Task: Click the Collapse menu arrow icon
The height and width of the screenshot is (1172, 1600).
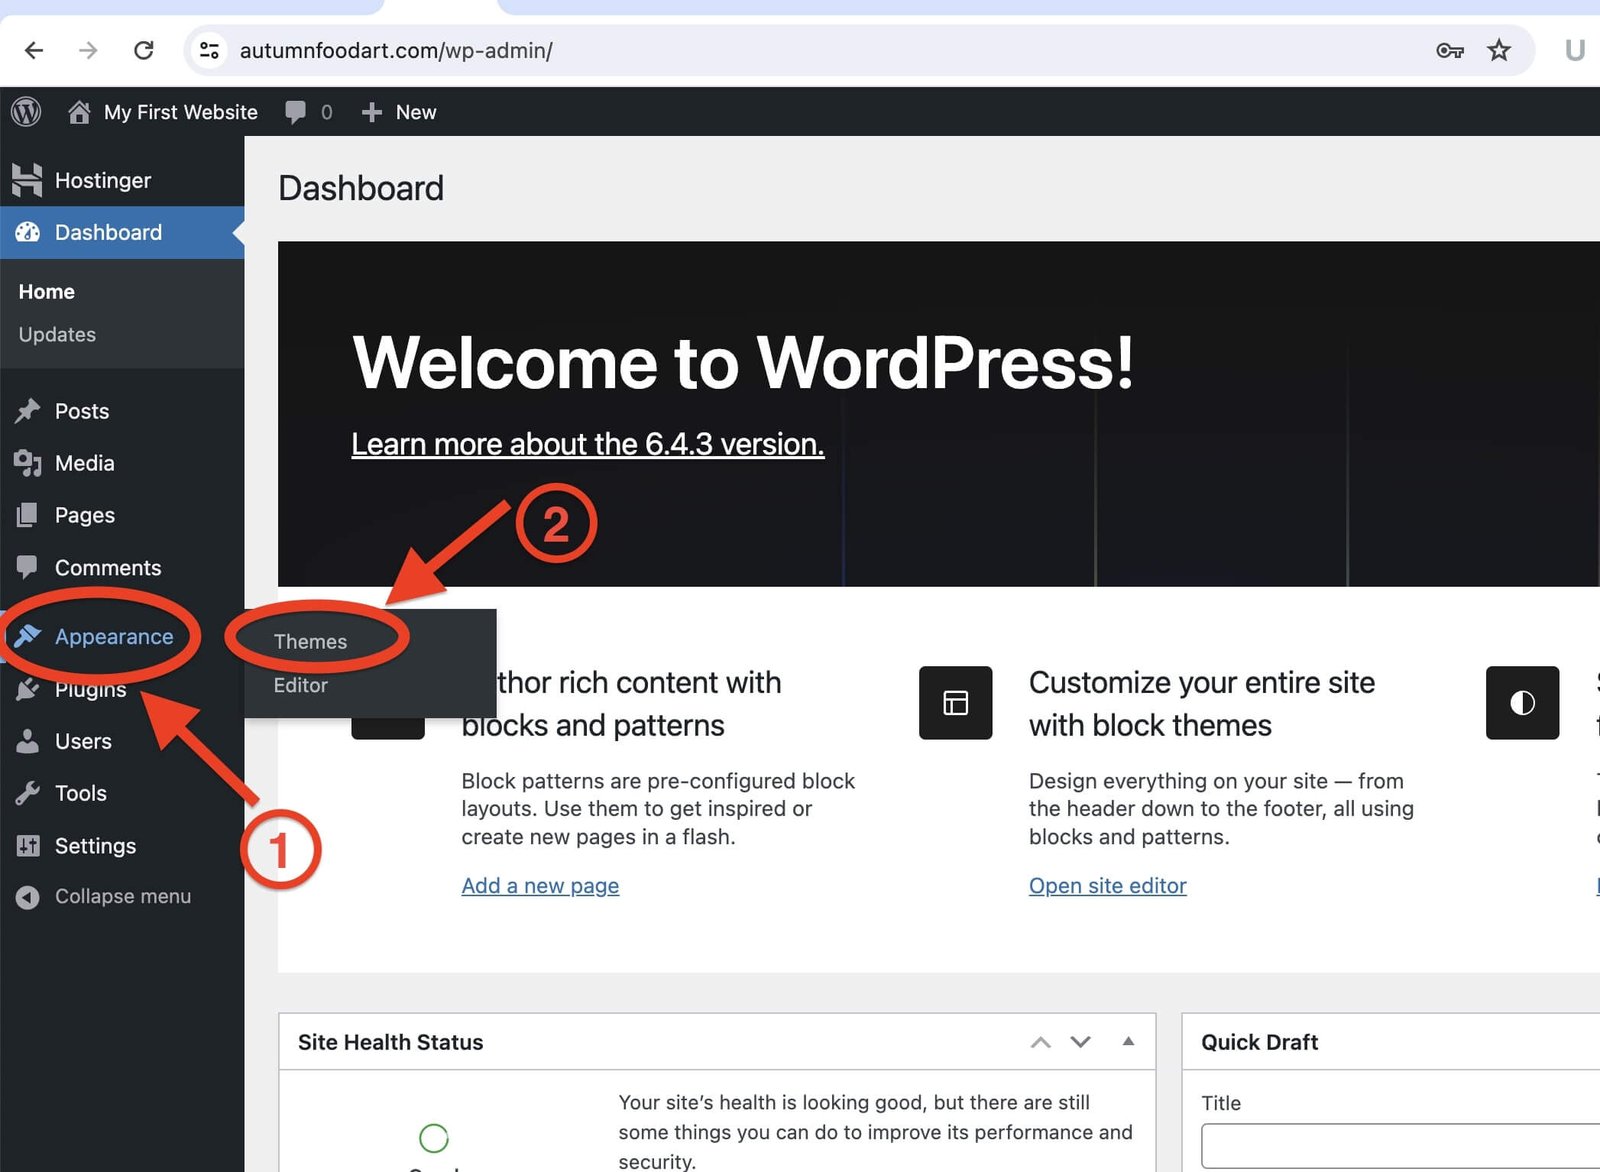Action: click(28, 897)
